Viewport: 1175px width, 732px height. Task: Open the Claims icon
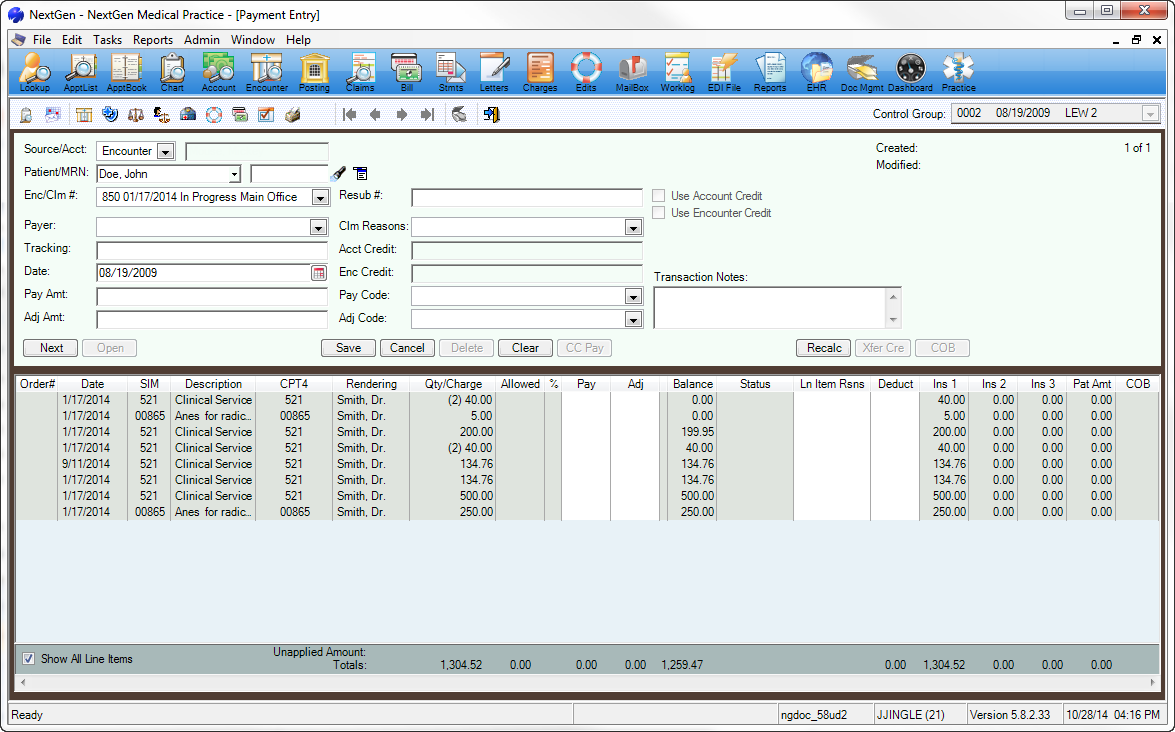coord(360,73)
